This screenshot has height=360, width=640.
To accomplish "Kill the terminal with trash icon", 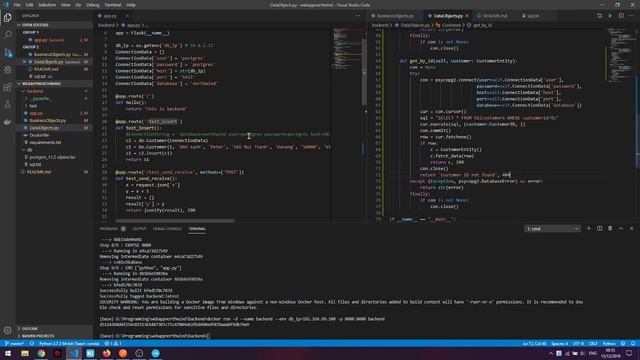I will (x=610, y=229).
